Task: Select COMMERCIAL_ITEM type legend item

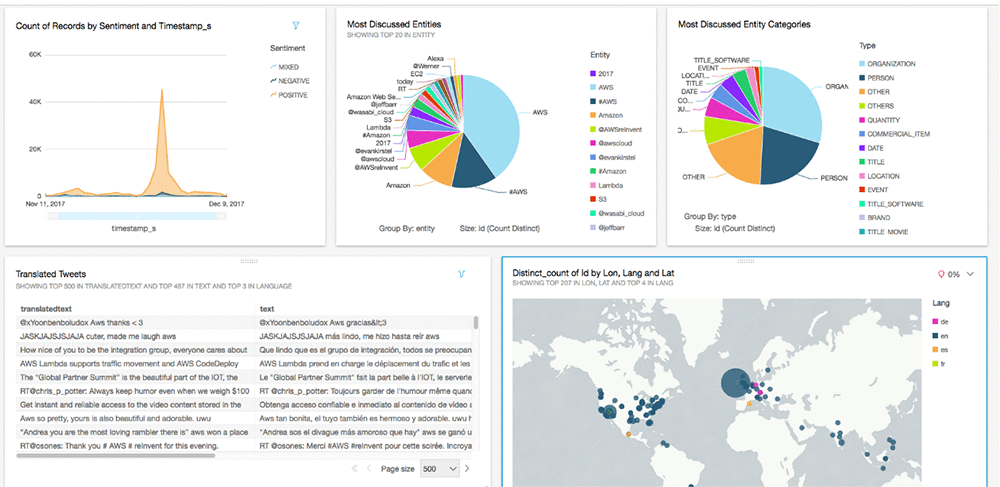Action: click(894, 134)
